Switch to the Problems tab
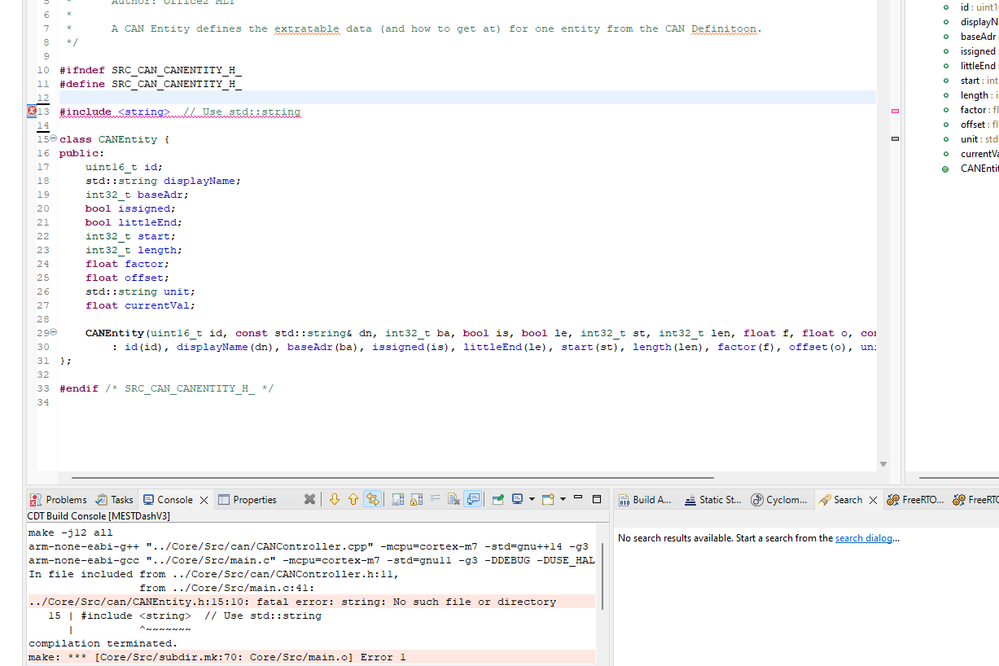Screen dimensions: 999x666 point(58,500)
